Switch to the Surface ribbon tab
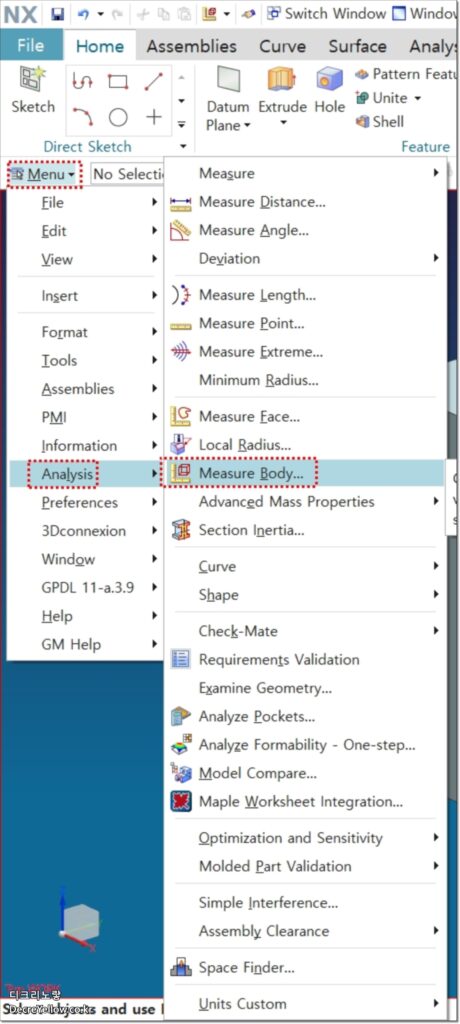Image resolution: width=460 pixels, height=1024 pixels. 357,46
